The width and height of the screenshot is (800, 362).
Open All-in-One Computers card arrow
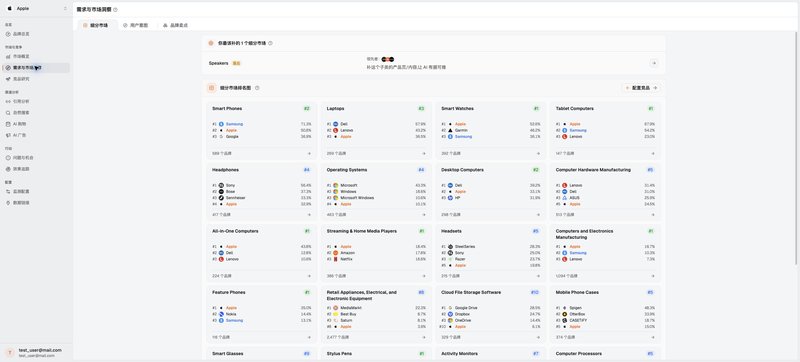click(309, 276)
